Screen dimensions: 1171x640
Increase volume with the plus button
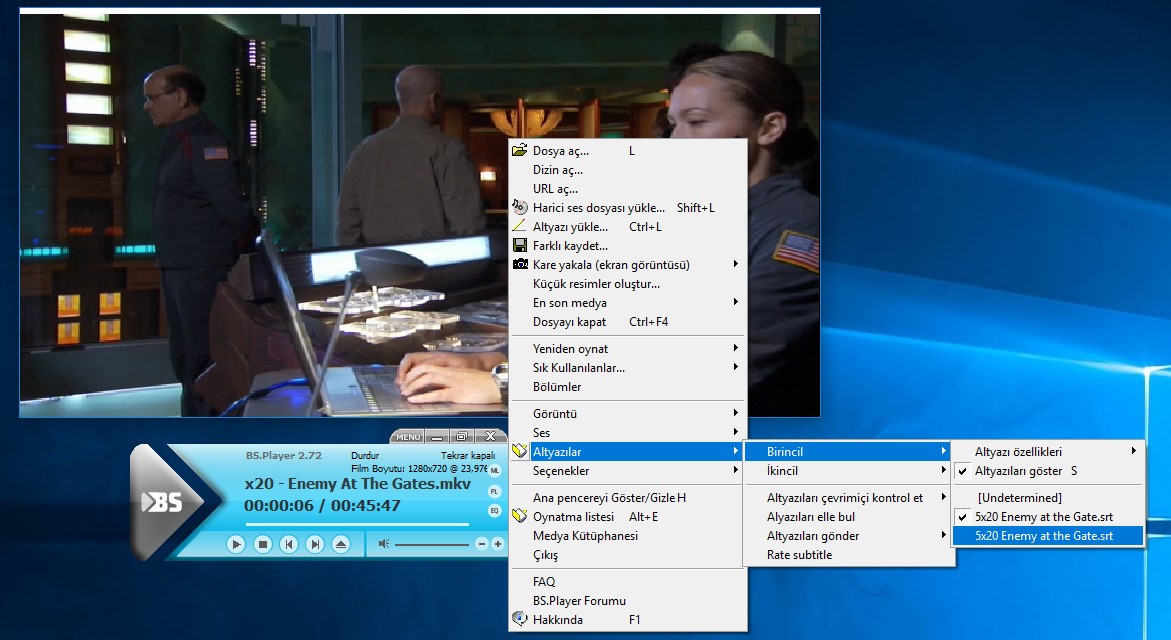[x=498, y=544]
